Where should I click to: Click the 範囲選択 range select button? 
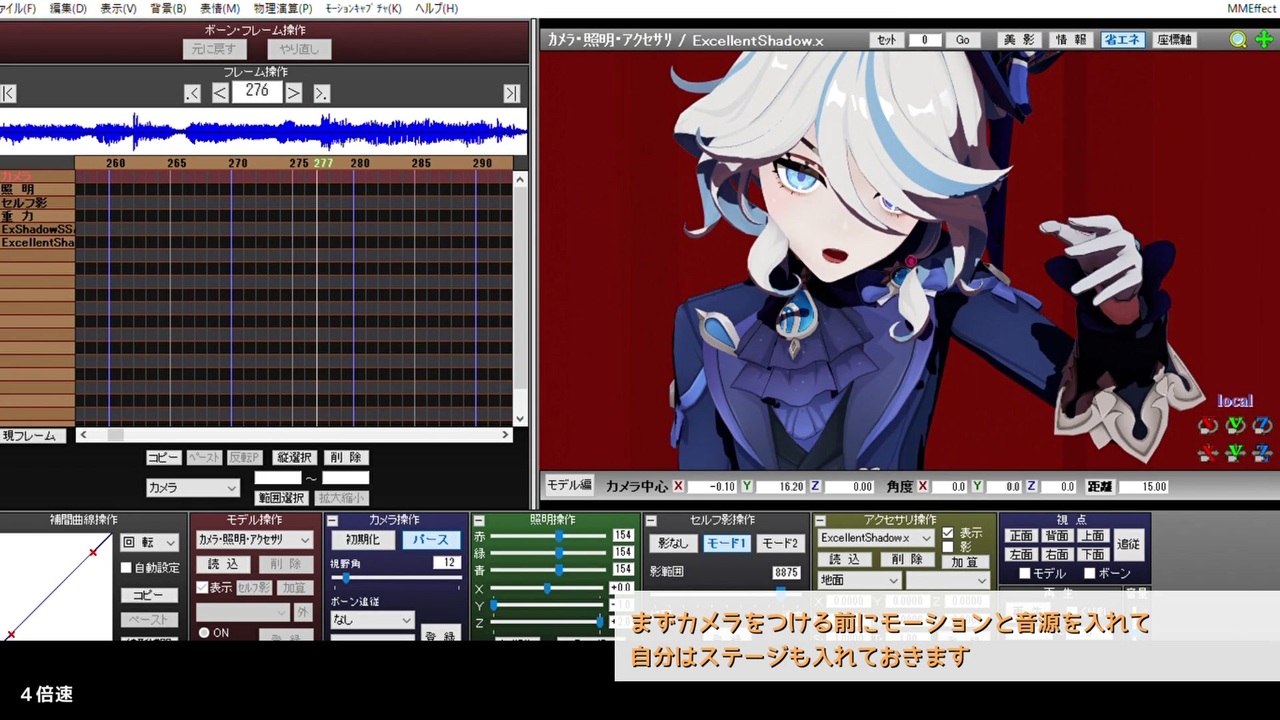(x=281, y=498)
